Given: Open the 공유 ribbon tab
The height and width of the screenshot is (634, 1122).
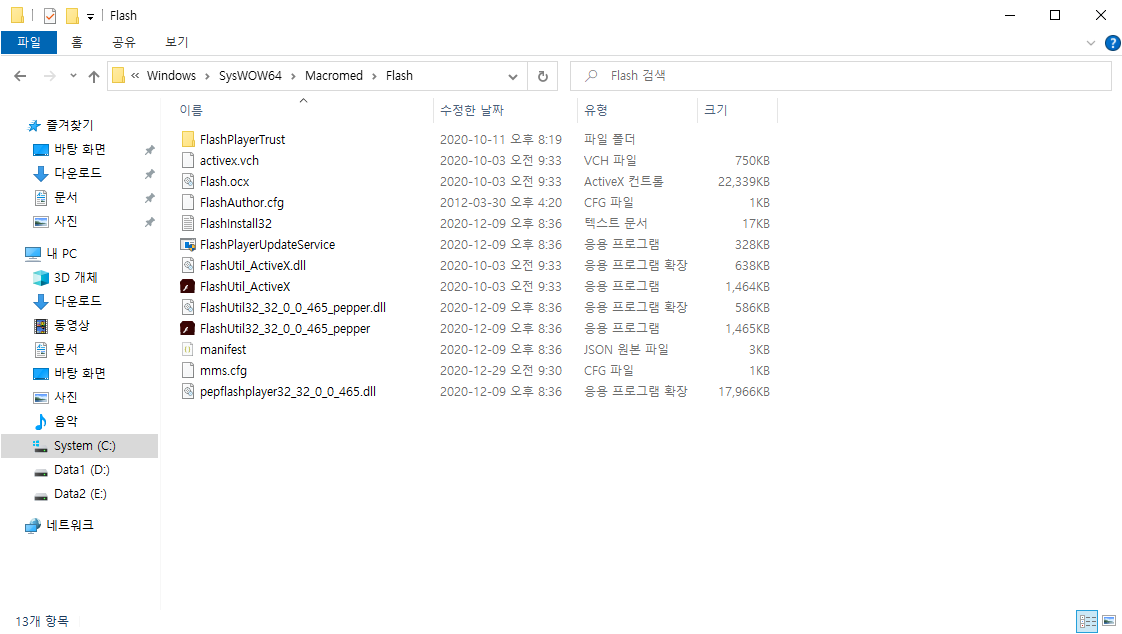Looking at the screenshot, I should tap(124, 42).
